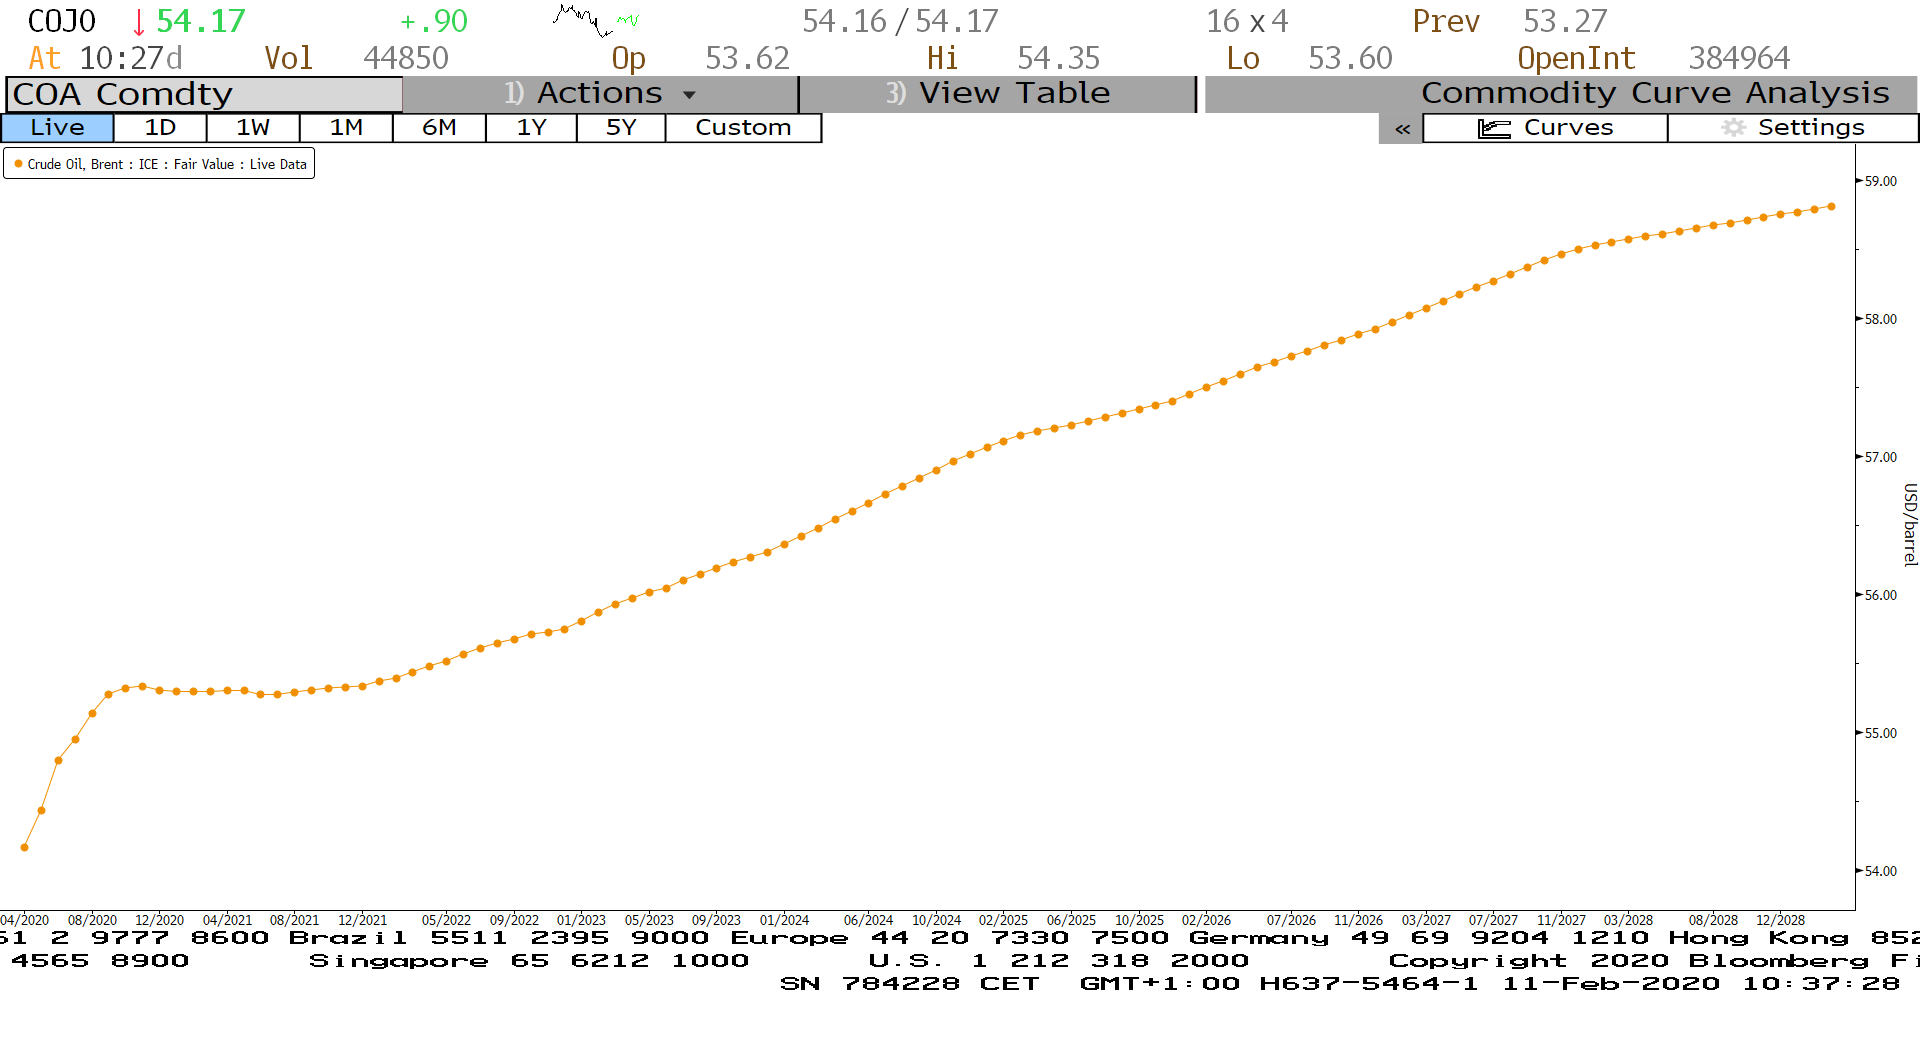Image resolution: width=1920 pixels, height=1039 pixels.
Task: Click the 58.00 y-axis label
Action: [1880, 319]
